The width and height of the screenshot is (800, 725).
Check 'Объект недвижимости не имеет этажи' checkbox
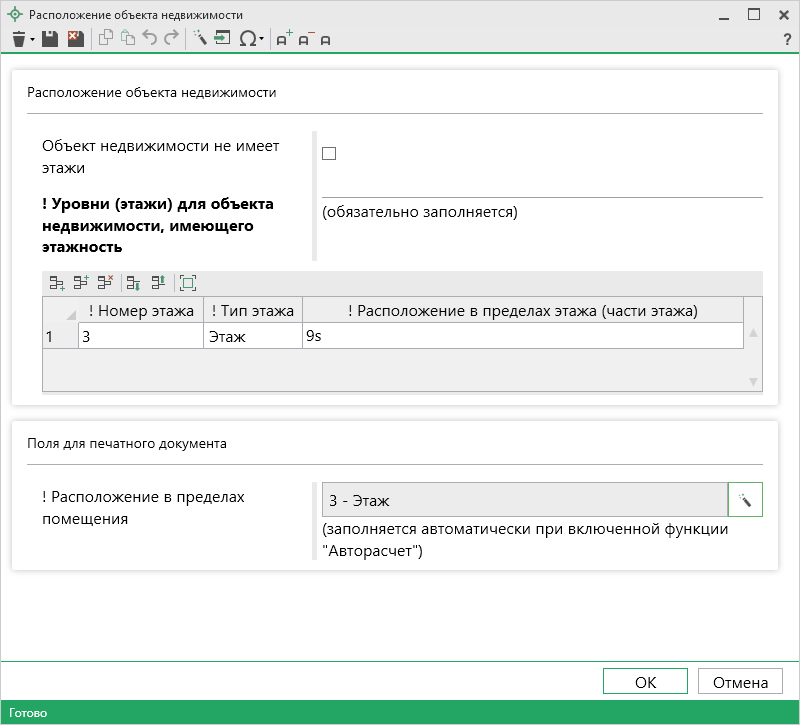(329, 154)
